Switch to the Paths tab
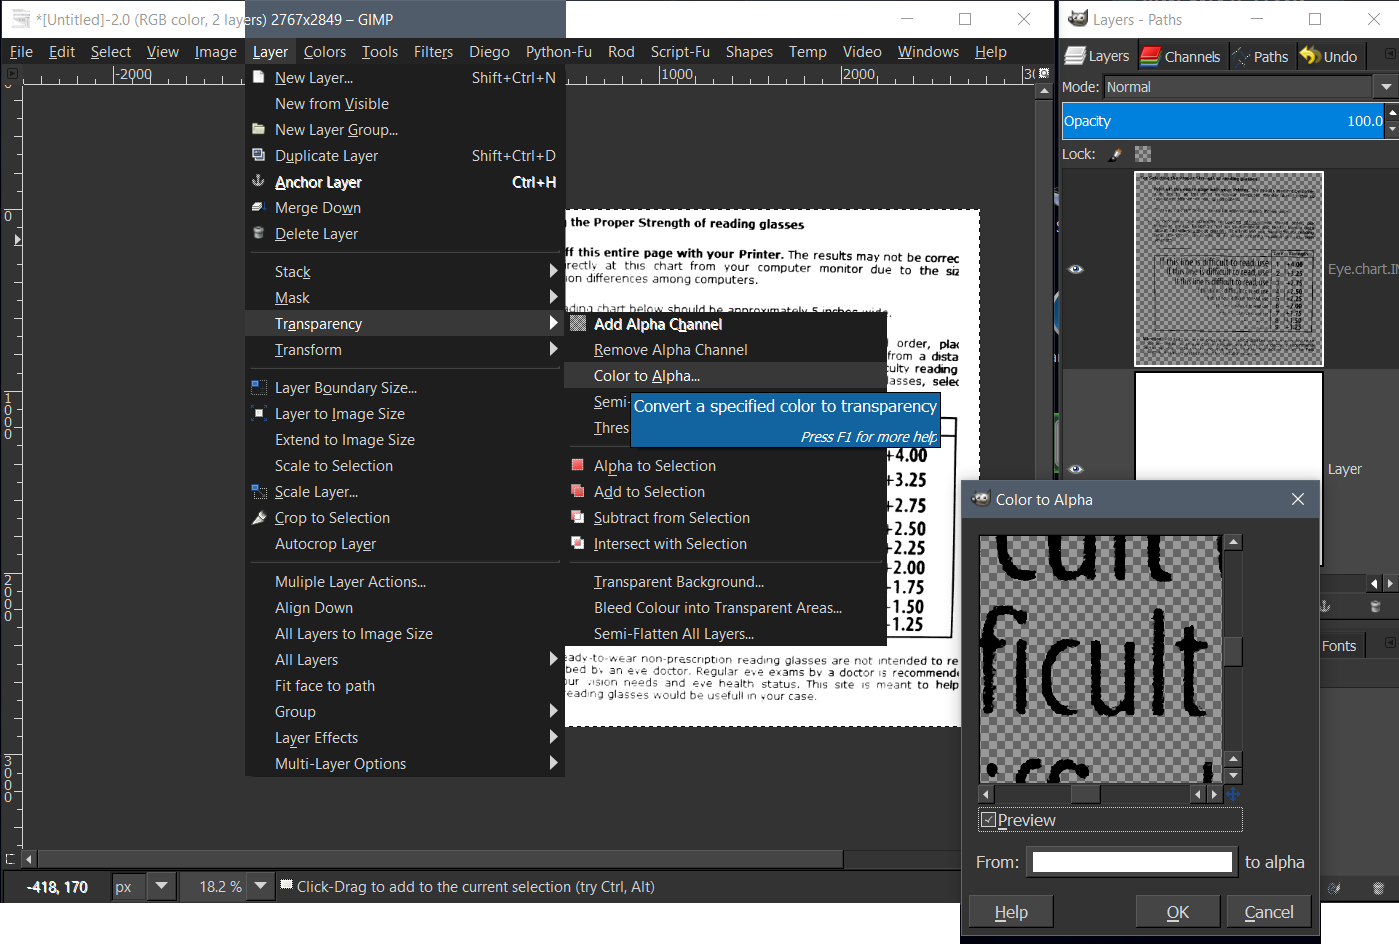1399x944 pixels. [x=1260, y=56]
